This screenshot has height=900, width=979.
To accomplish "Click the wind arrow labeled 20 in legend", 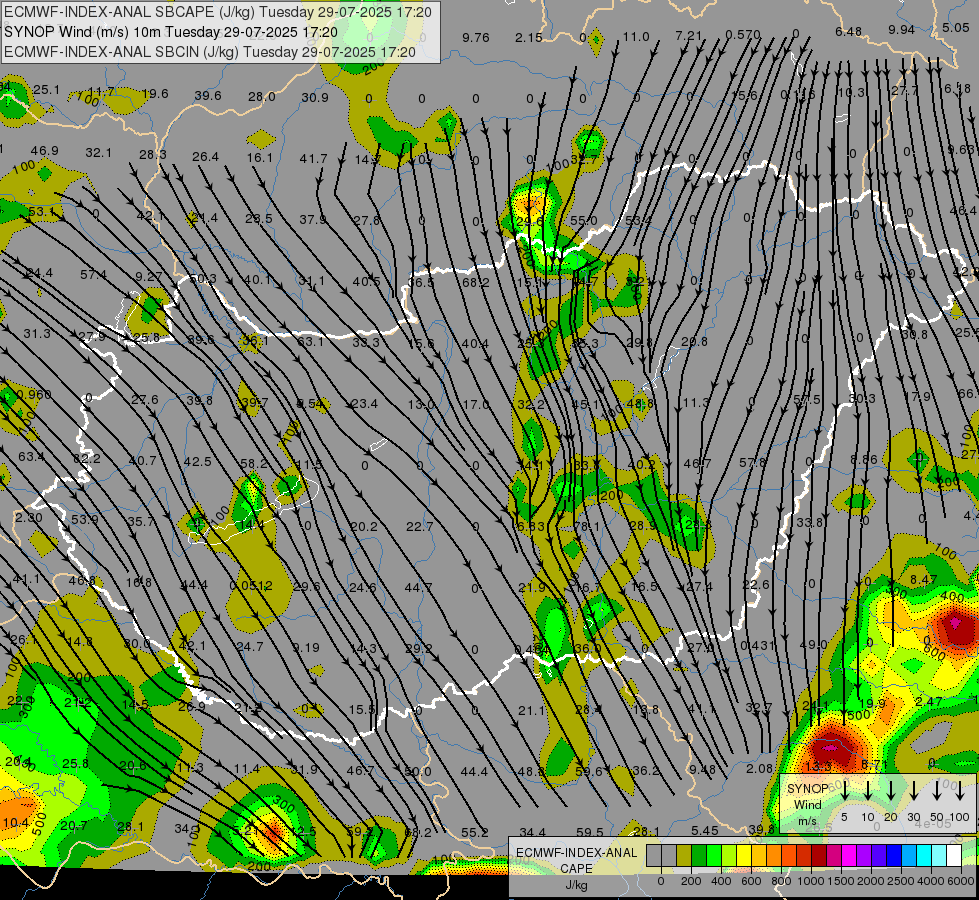I will pyautogui.click(x=890, y=791).
